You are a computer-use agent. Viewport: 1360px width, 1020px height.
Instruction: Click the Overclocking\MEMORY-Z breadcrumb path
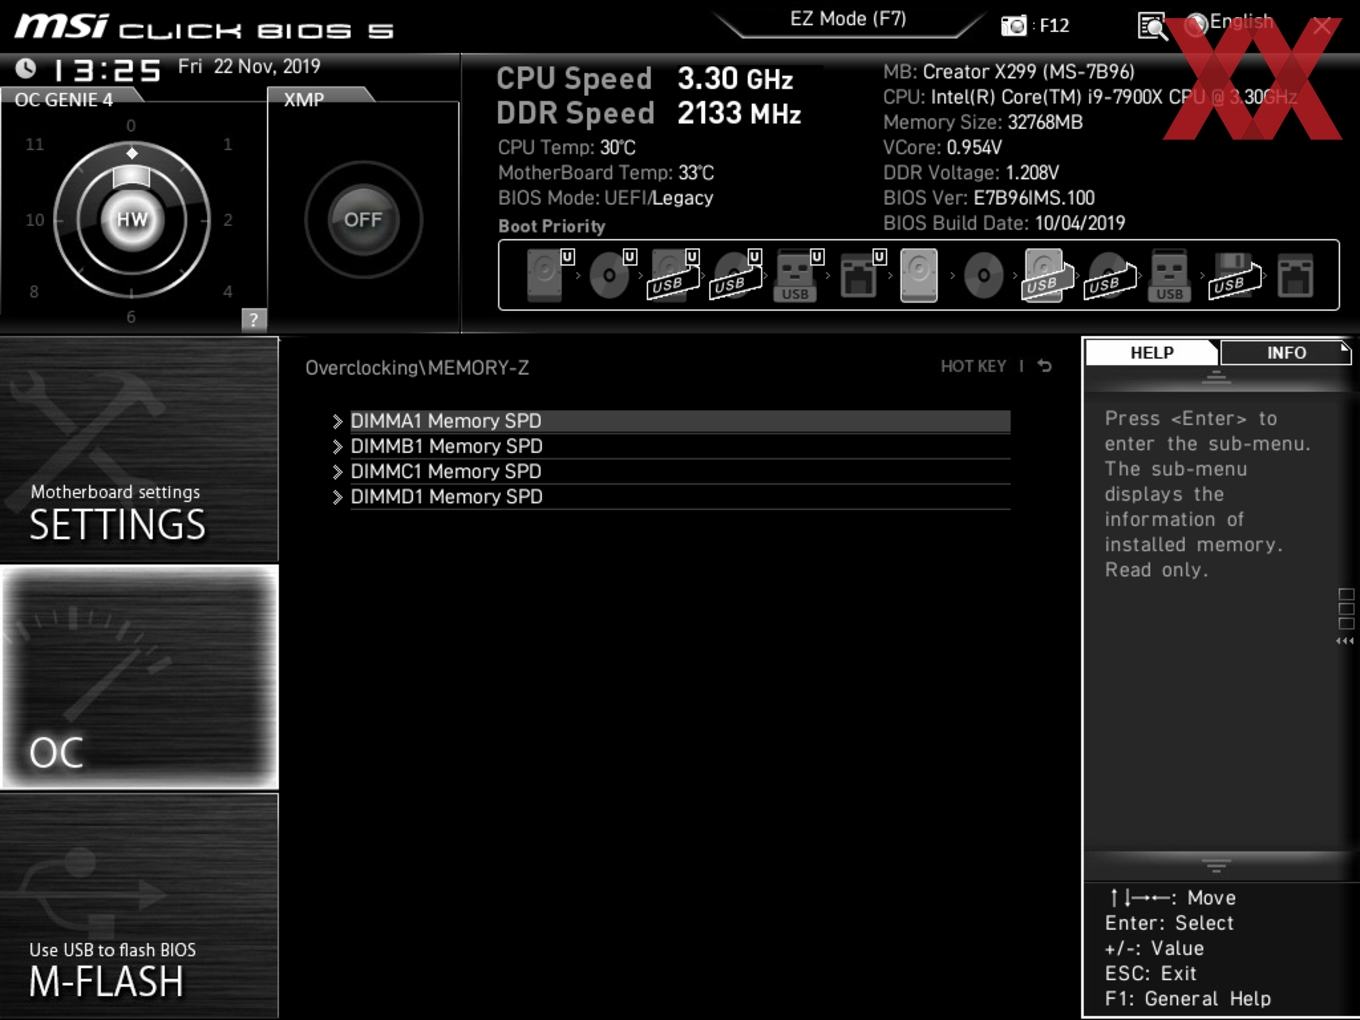pos(417,368)
